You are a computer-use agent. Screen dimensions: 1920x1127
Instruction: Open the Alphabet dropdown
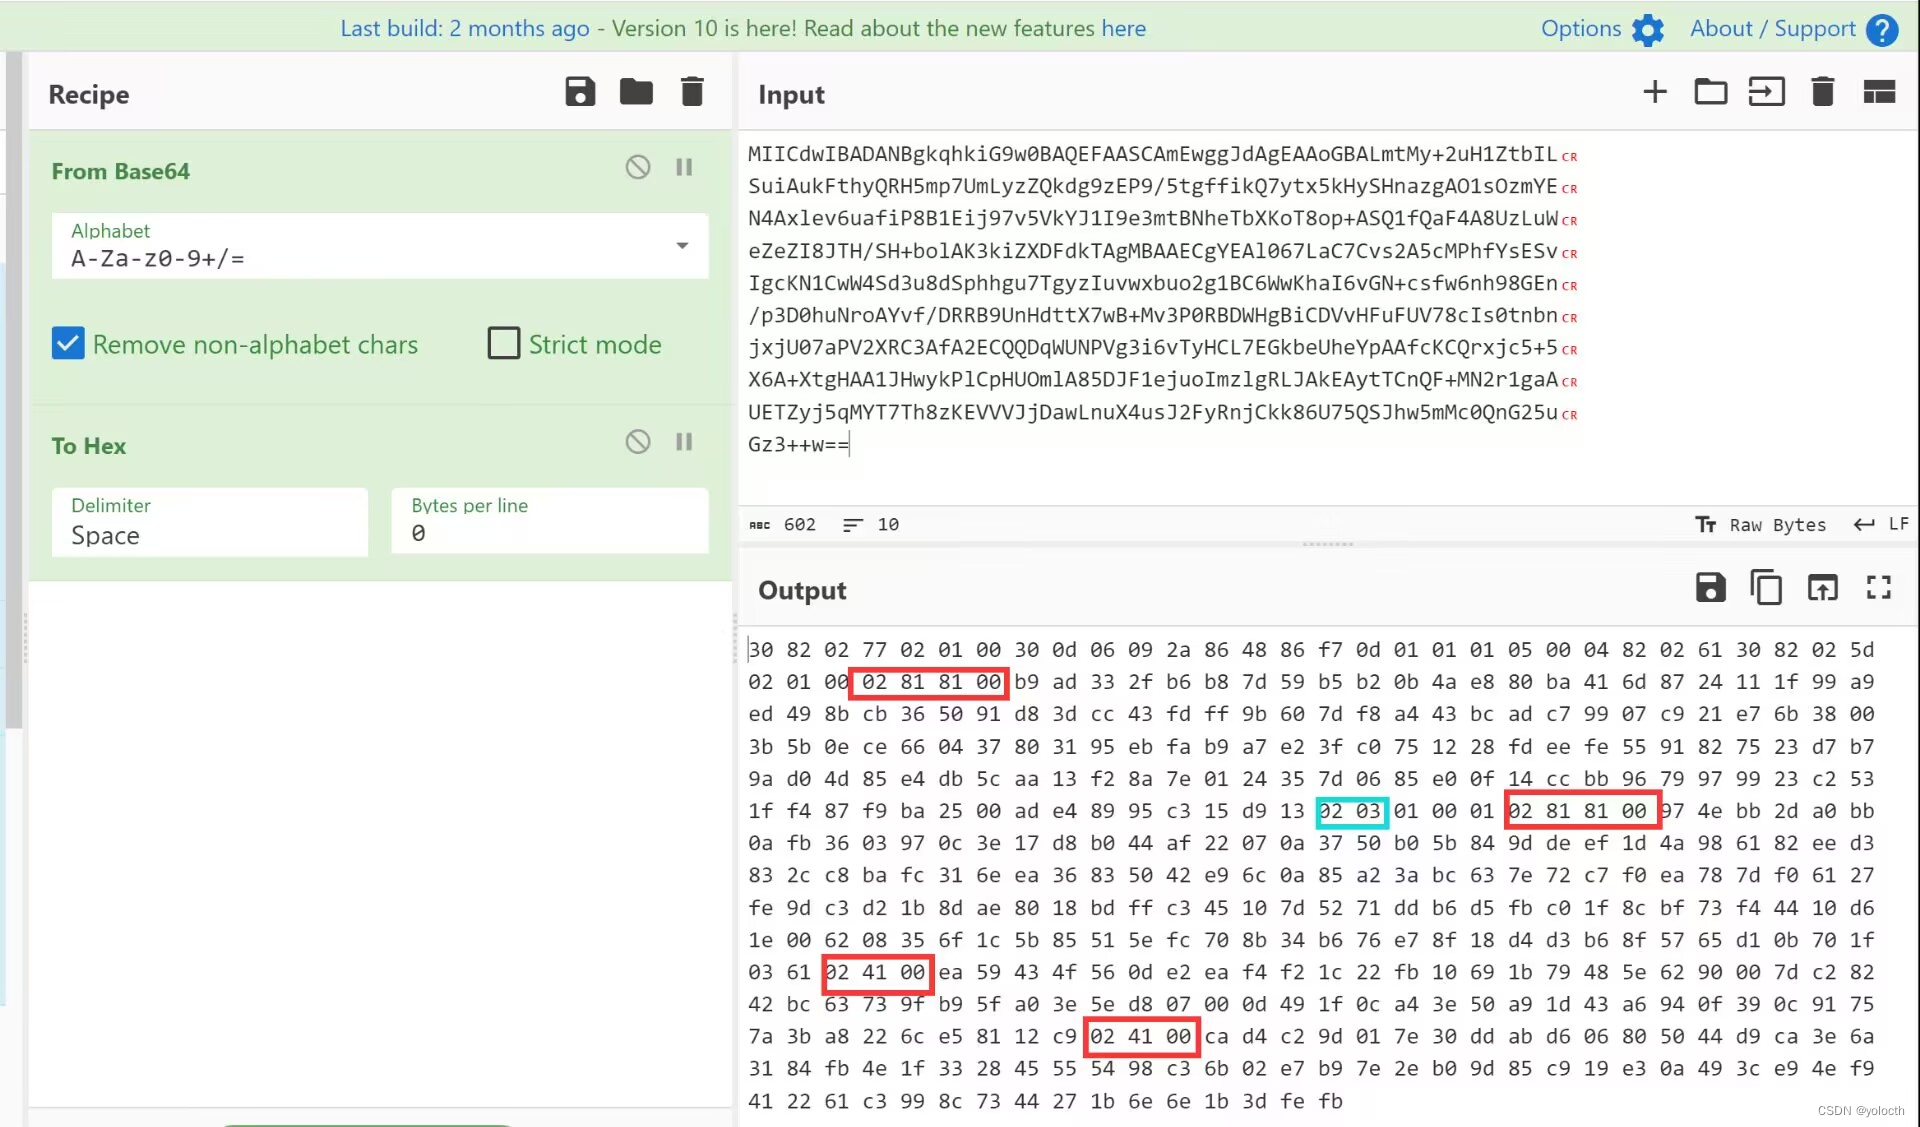380,246
